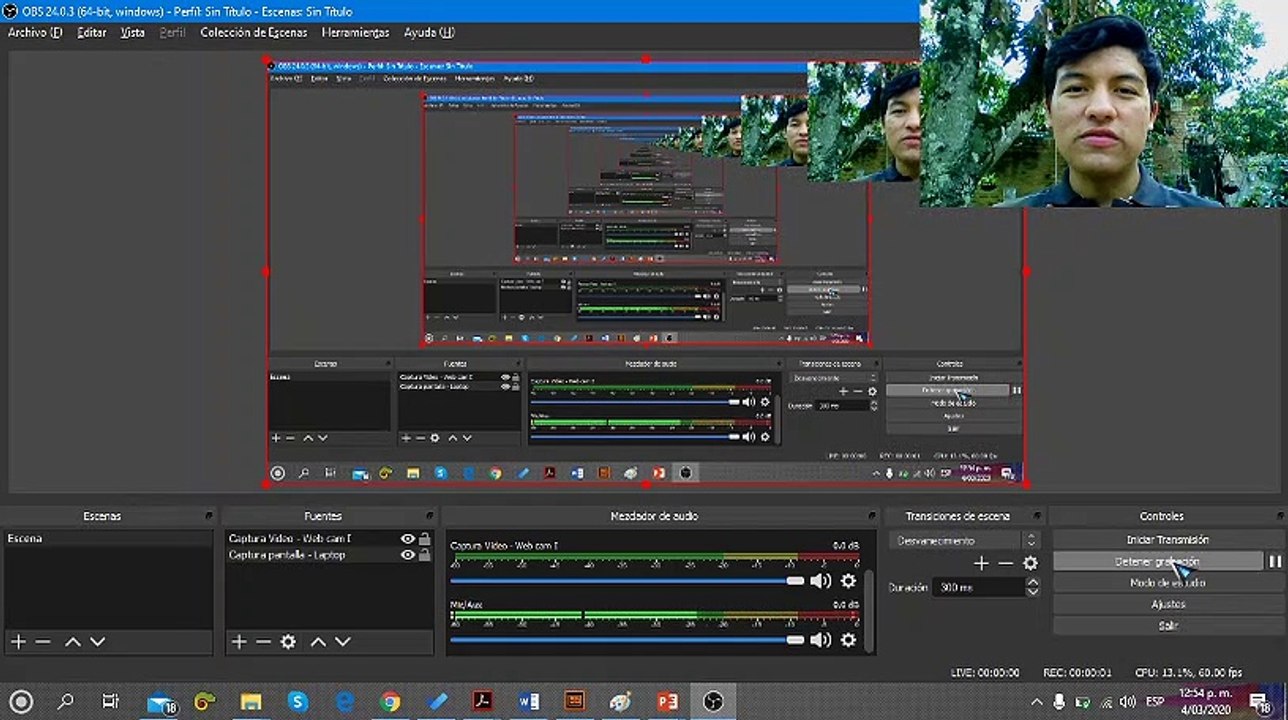This screenshot has height=720, width=1288.
Task: Add a new source with plus icon
Action: (239, 642)
